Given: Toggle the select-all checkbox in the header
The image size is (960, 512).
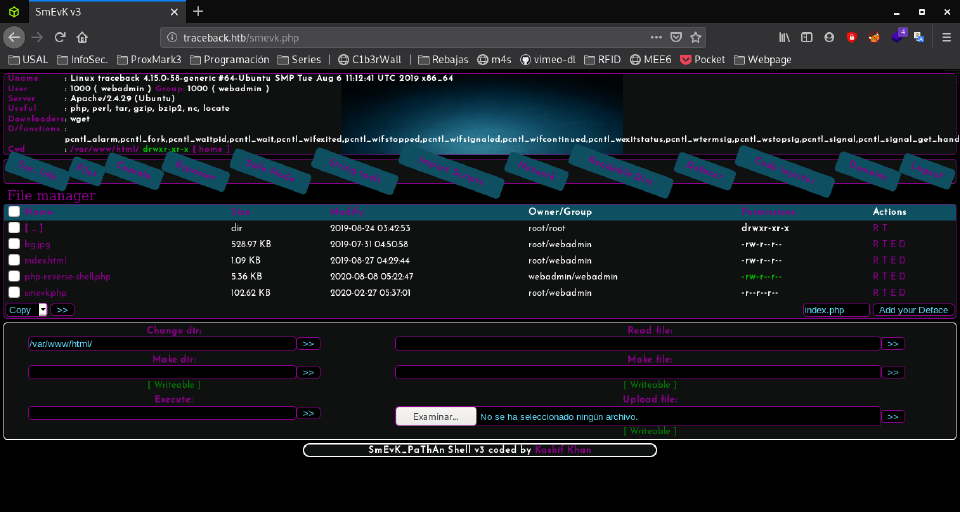Looking at the screenshot, I should [14, 212].
